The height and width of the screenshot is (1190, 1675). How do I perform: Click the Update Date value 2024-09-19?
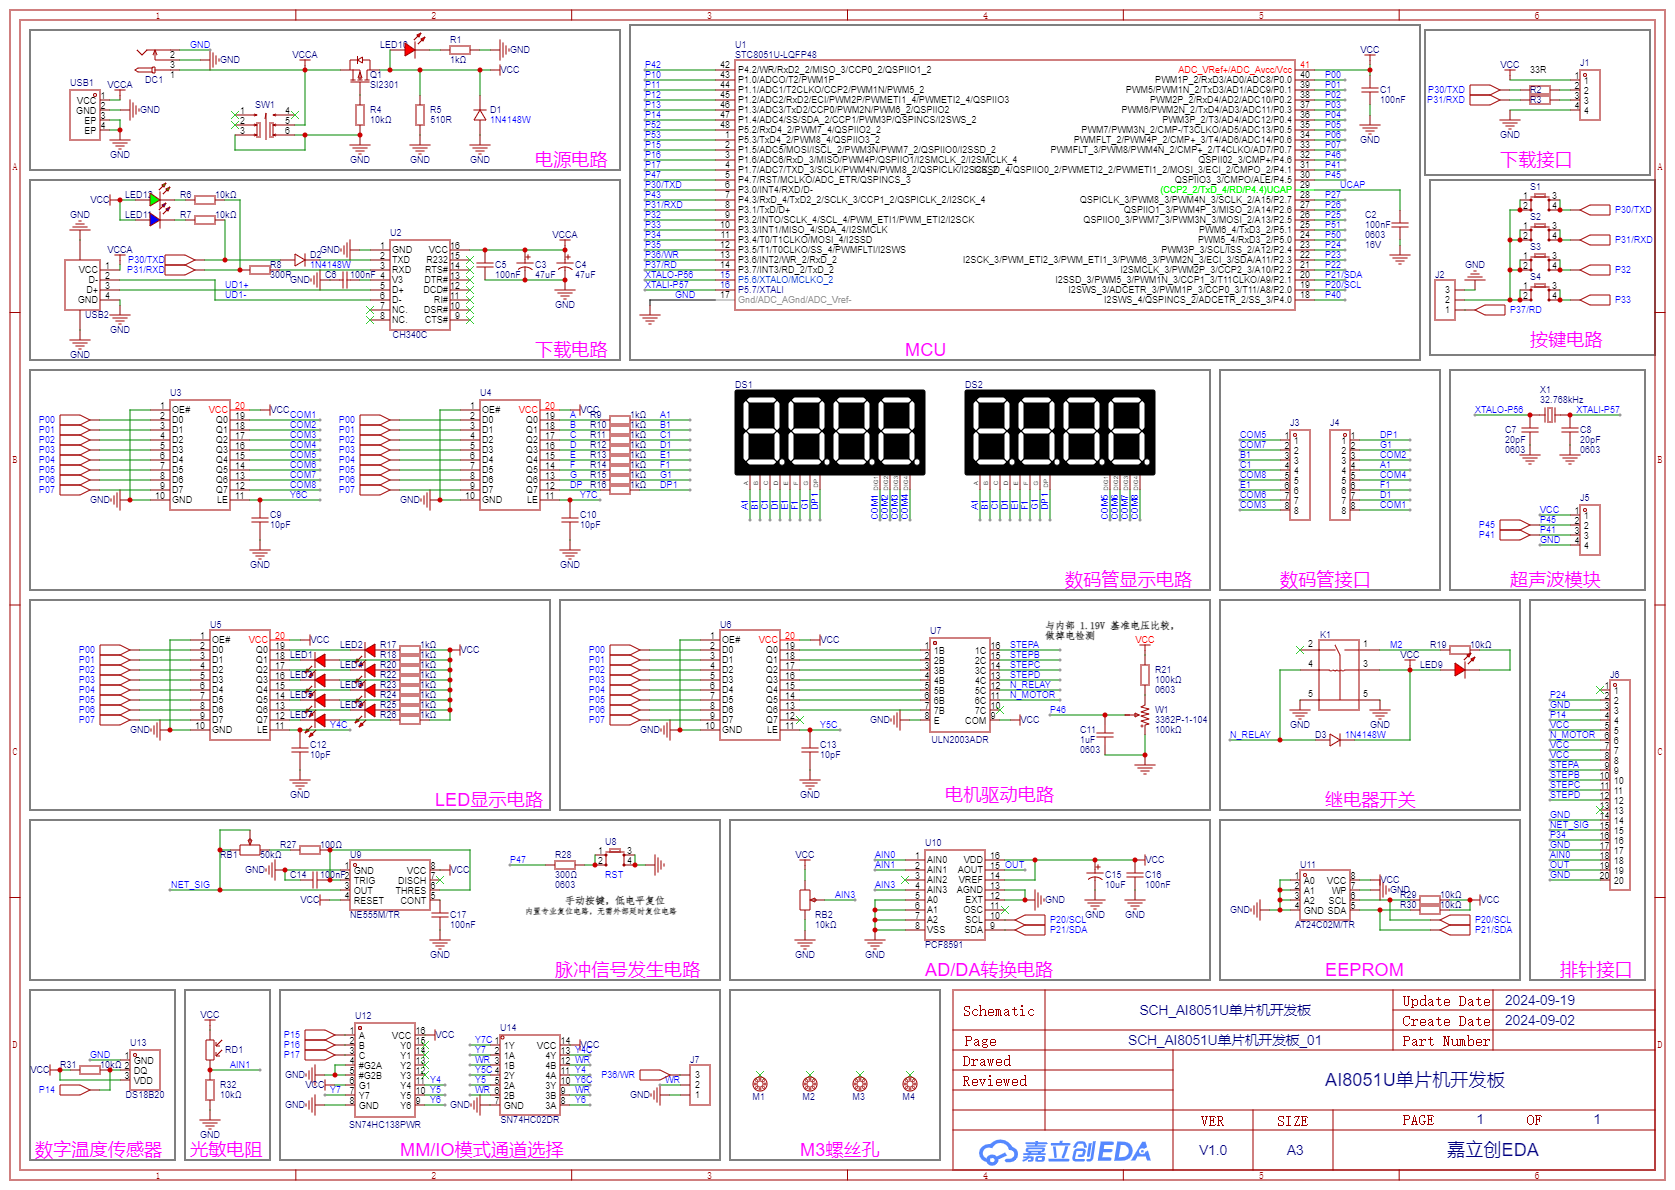coord(1539,1000)
